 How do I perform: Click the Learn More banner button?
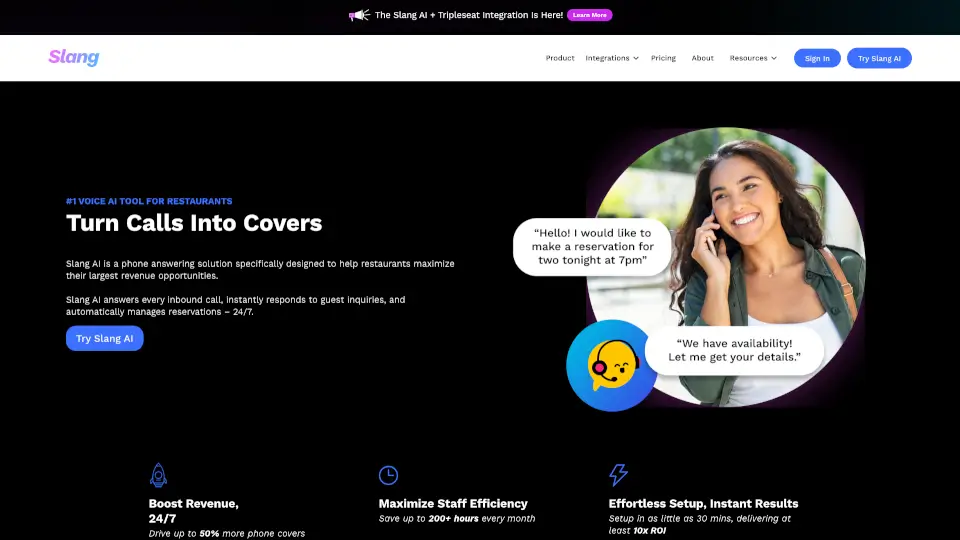click(589, 15)
